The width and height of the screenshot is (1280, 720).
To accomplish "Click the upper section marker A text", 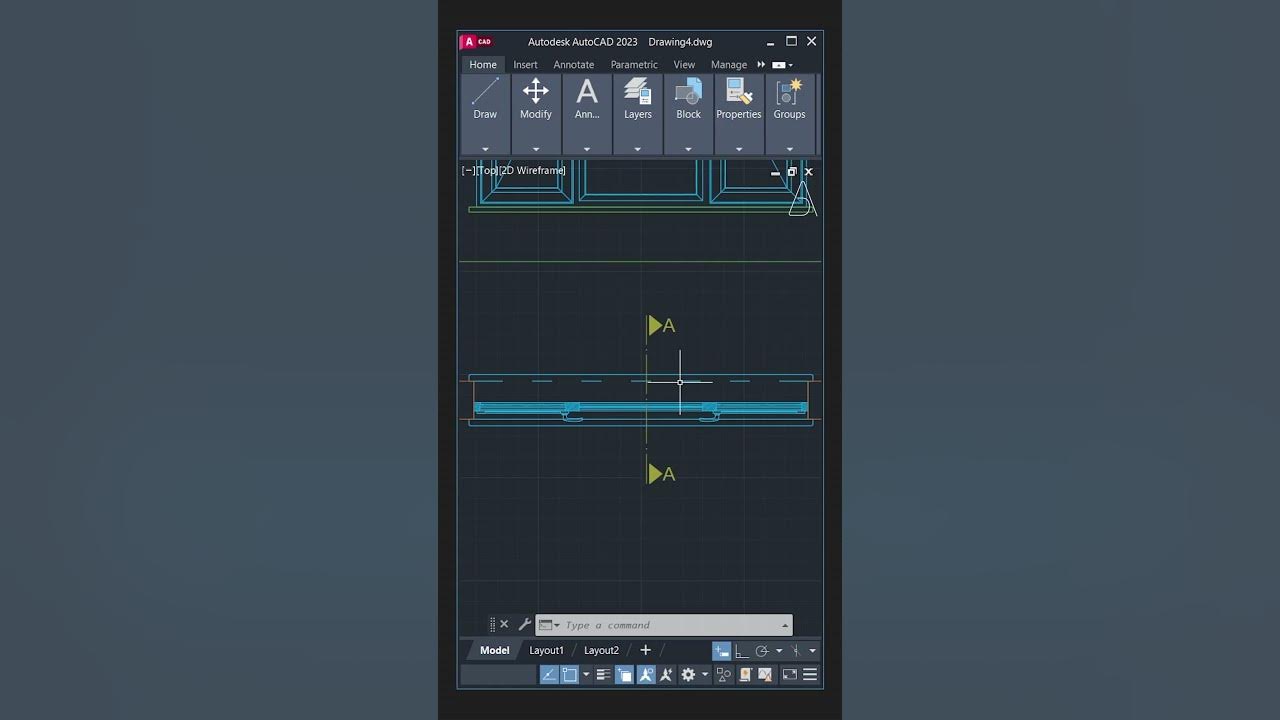I will 669,325.
